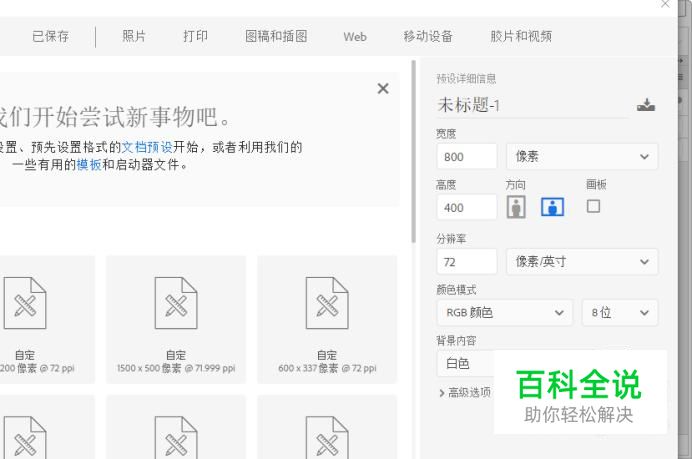Enable the 画板 artboard checkbox
This screenshot has width=692, height=459.
[593, 206]
